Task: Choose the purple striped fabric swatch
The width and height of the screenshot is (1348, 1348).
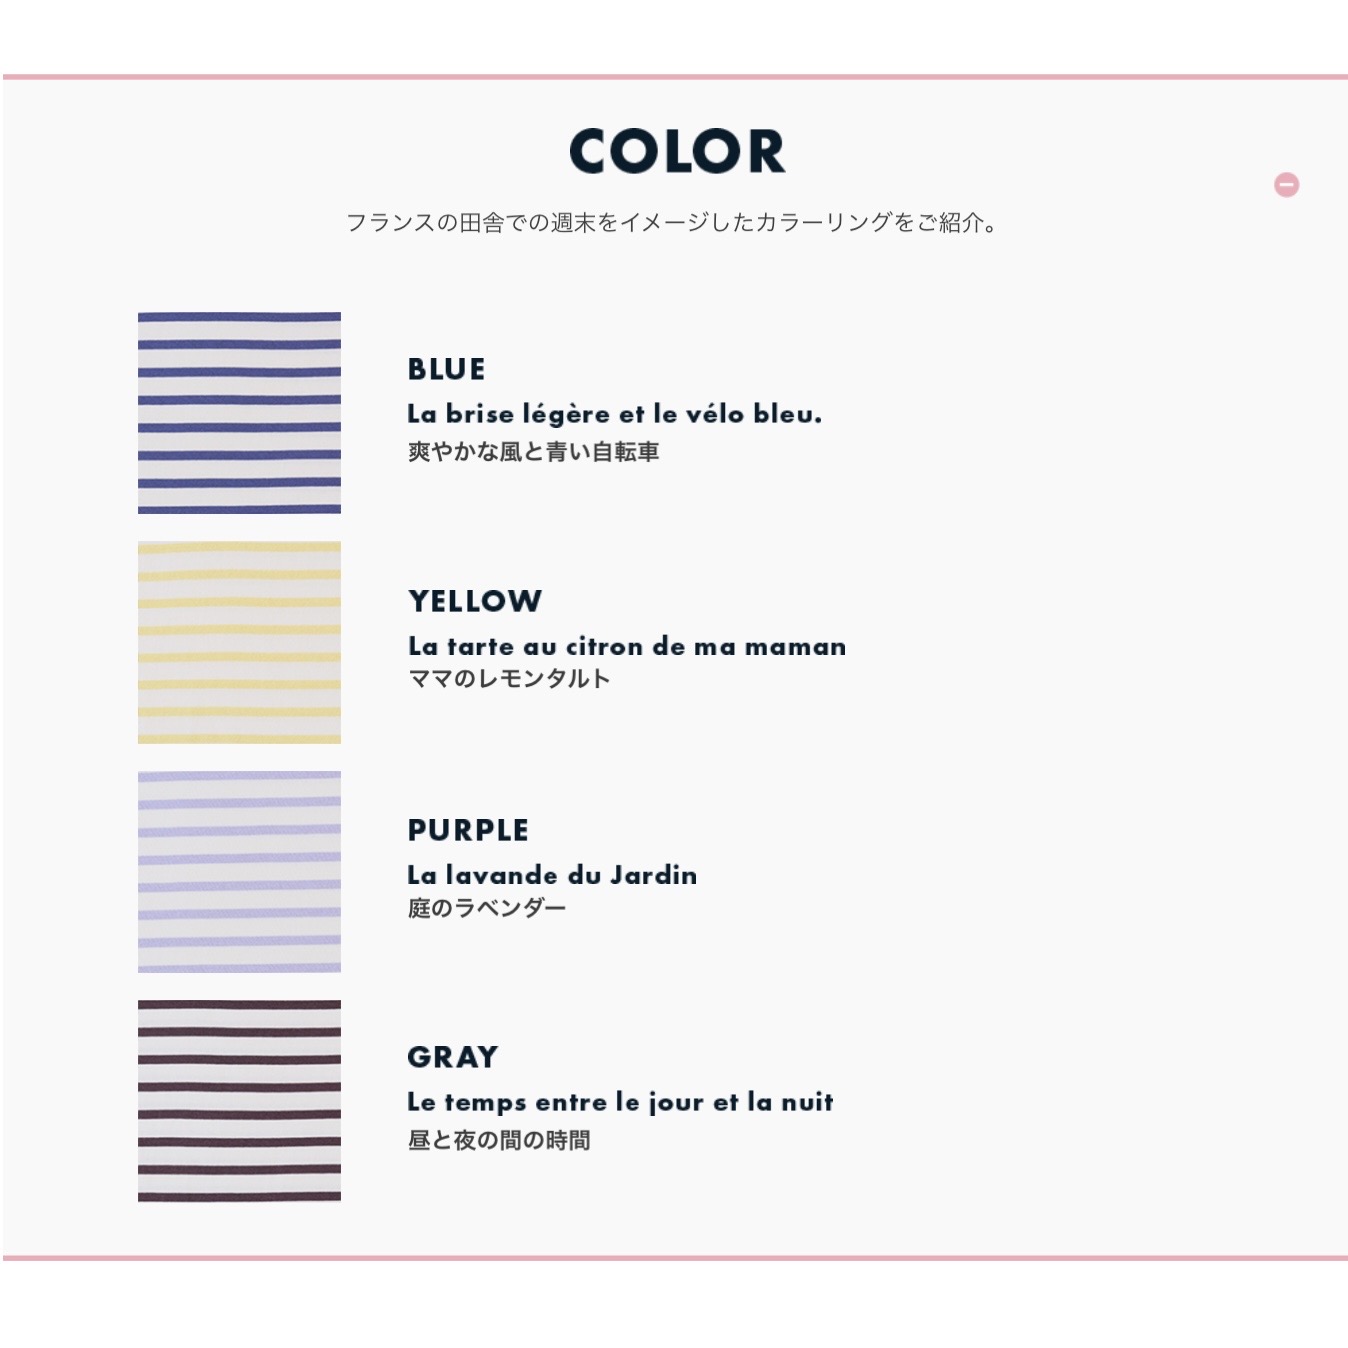Action: pos(239,871)
